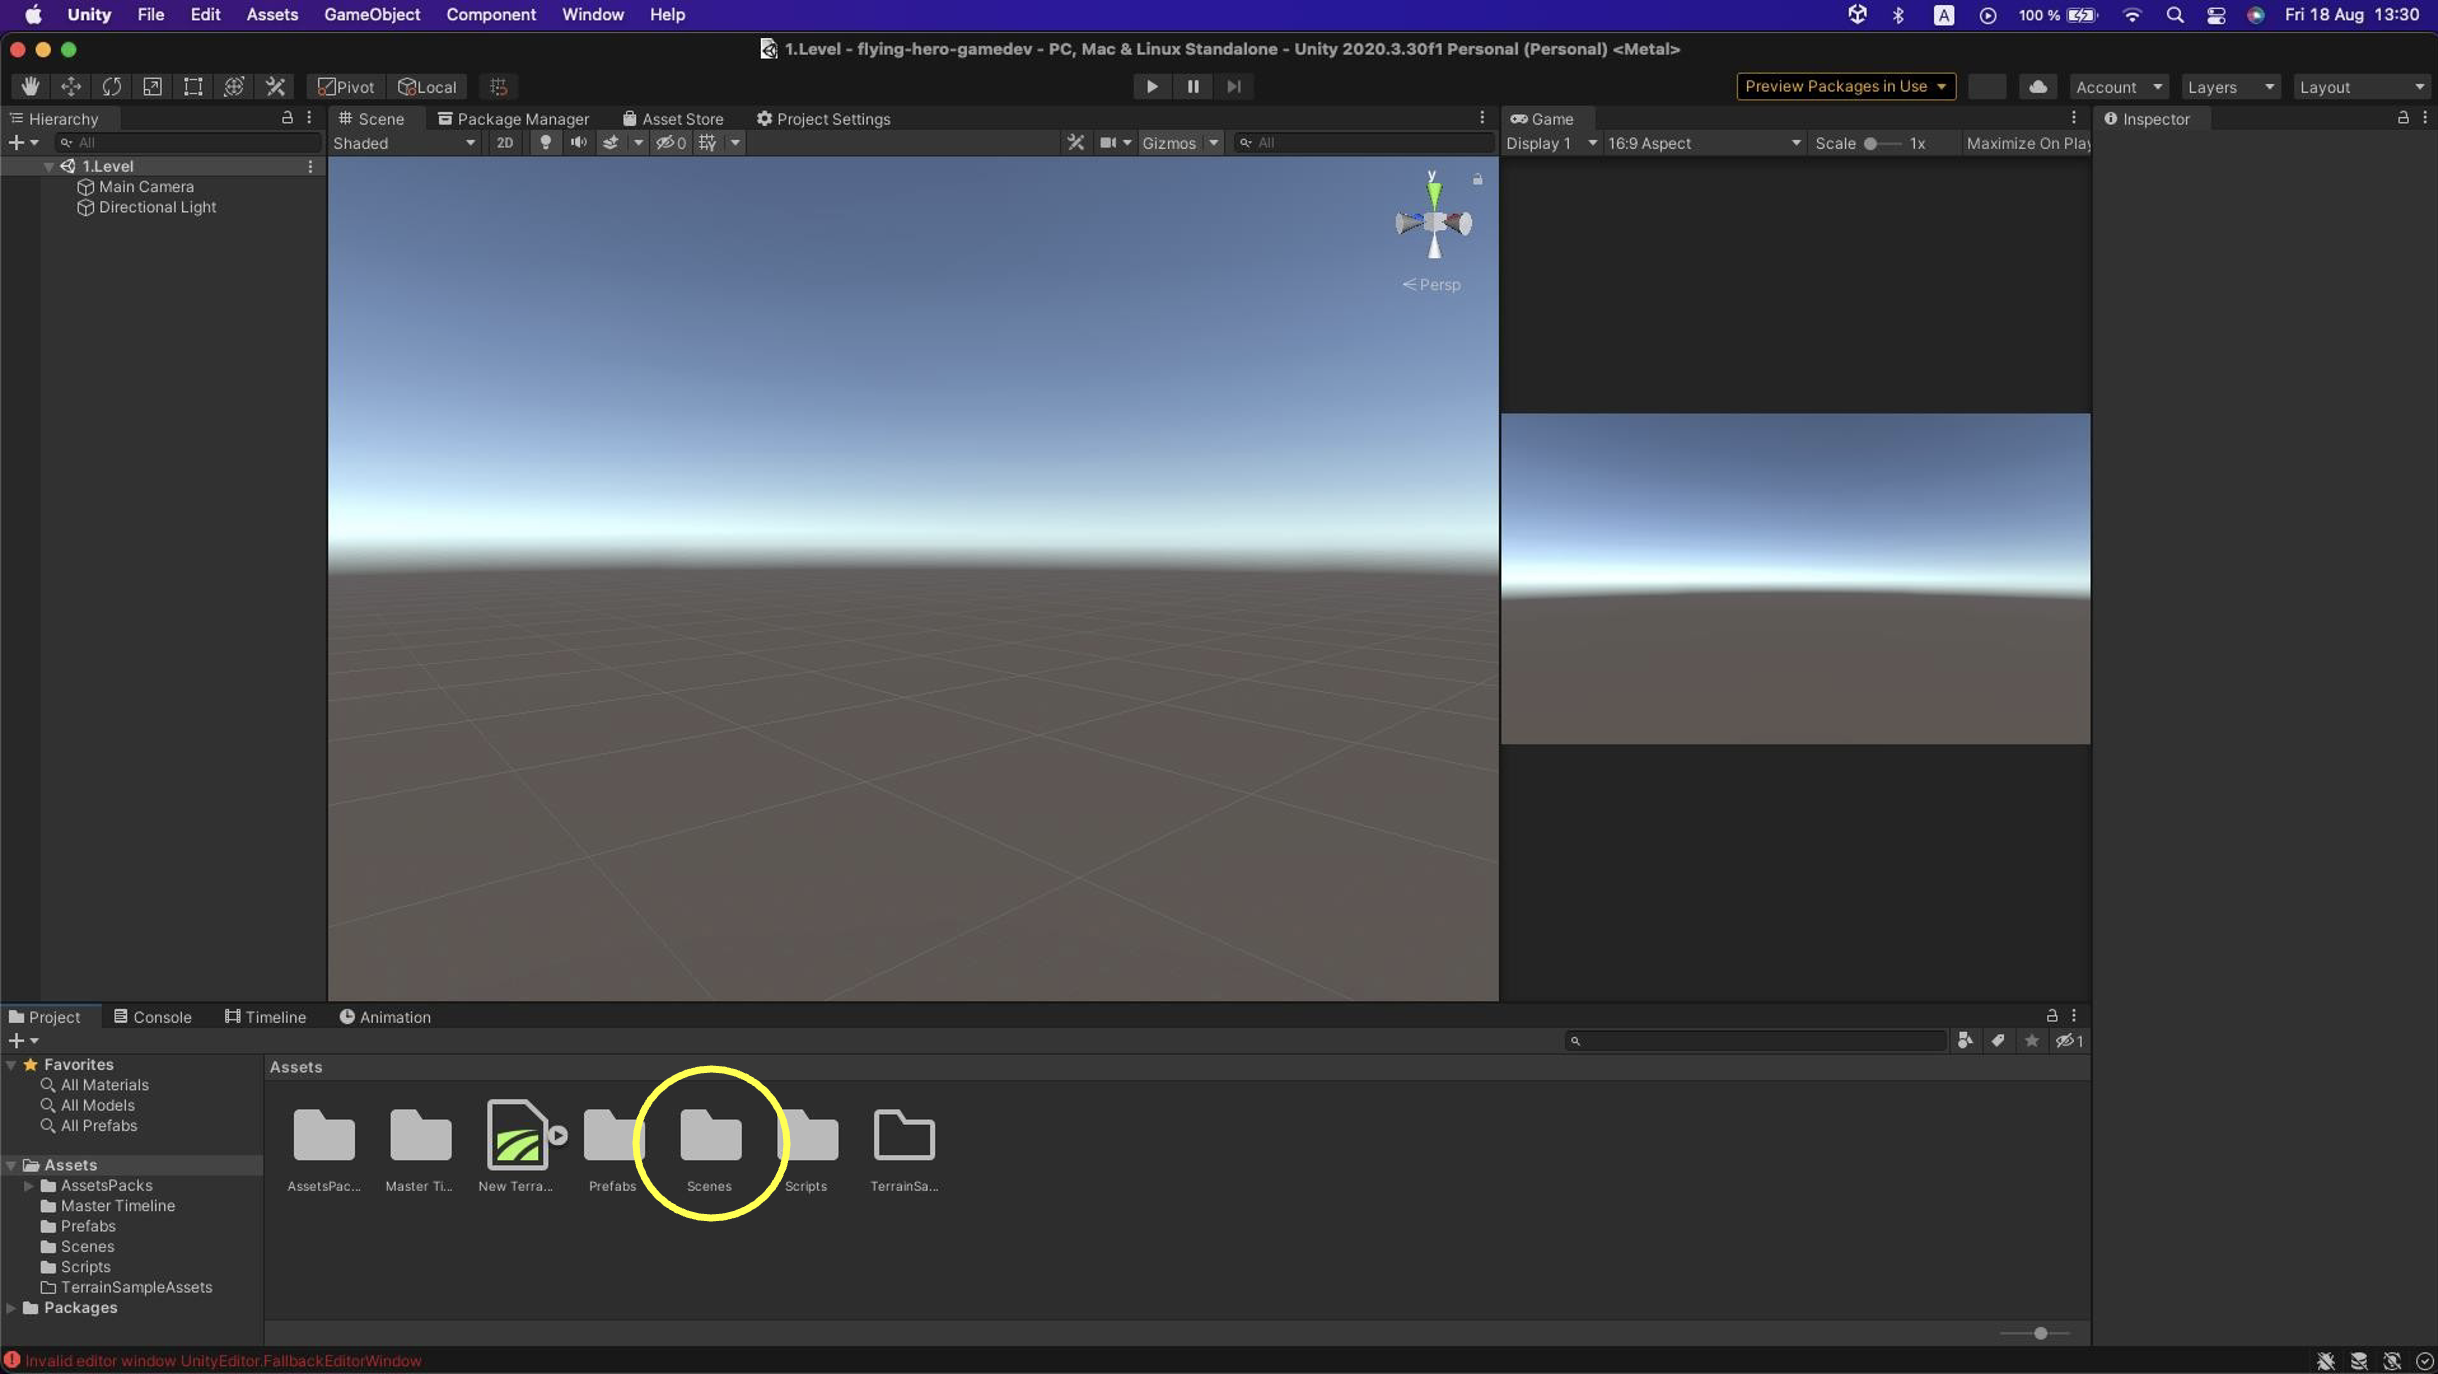Click the Wi-Fi menu bar icon
Screen dimensions: 2438x1374
tap(2132, 15)
